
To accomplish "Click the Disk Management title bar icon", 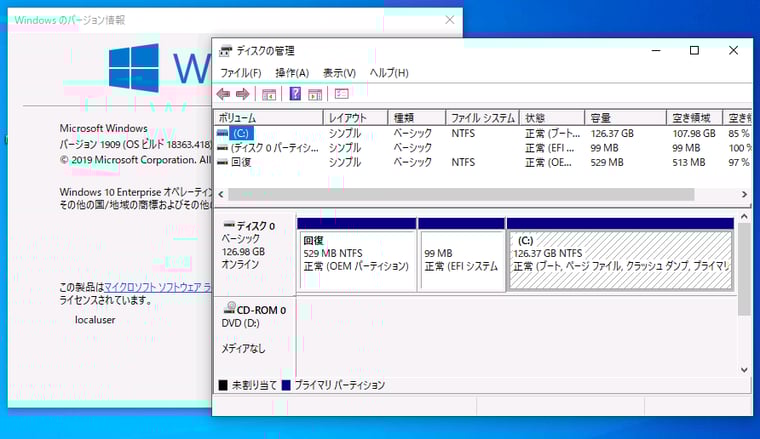I will point(225,51).
